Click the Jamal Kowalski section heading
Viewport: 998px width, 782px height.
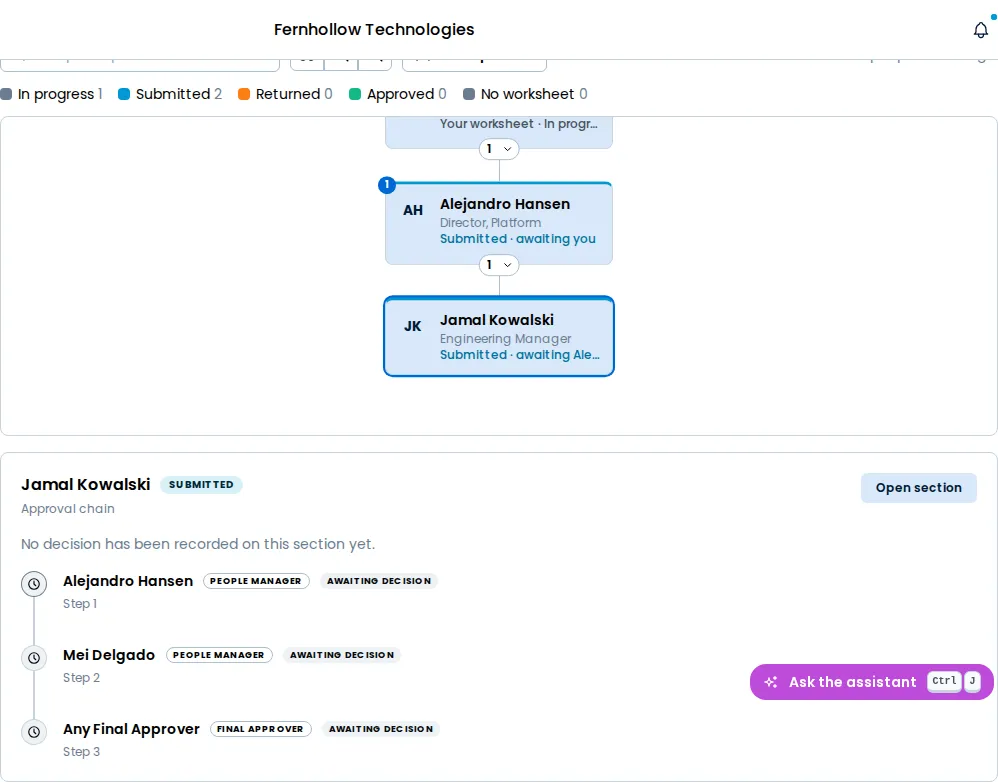click(86, 485)
